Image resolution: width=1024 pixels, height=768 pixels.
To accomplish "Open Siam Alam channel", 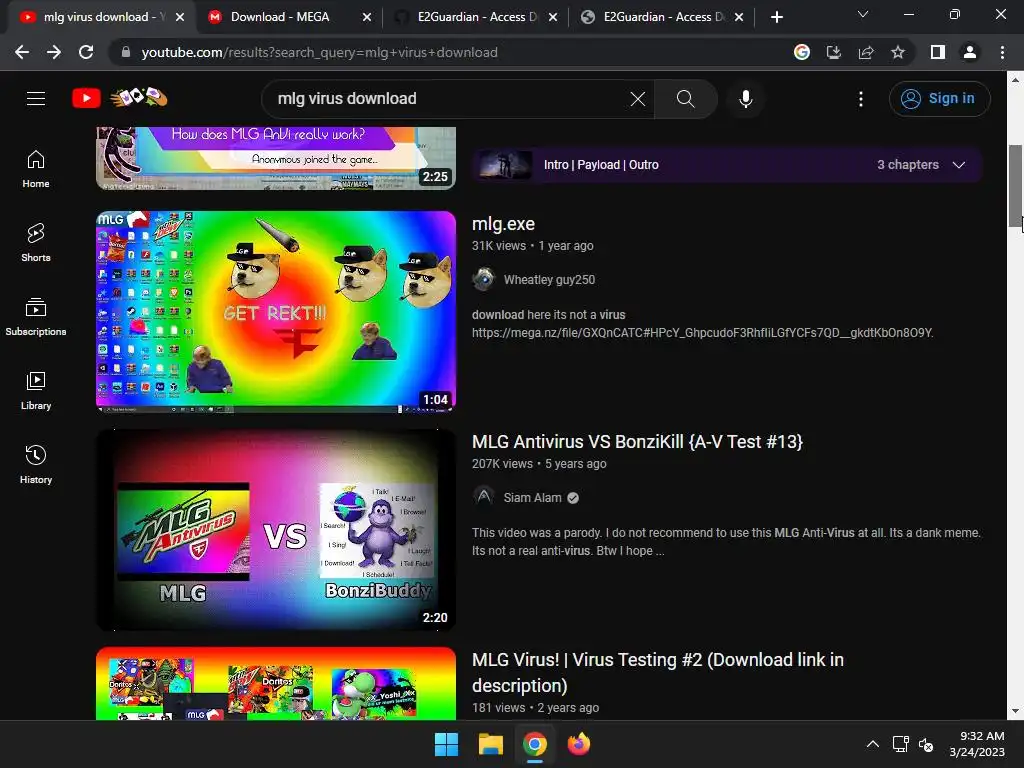I will pyautogui.click(x=532, y=498).
